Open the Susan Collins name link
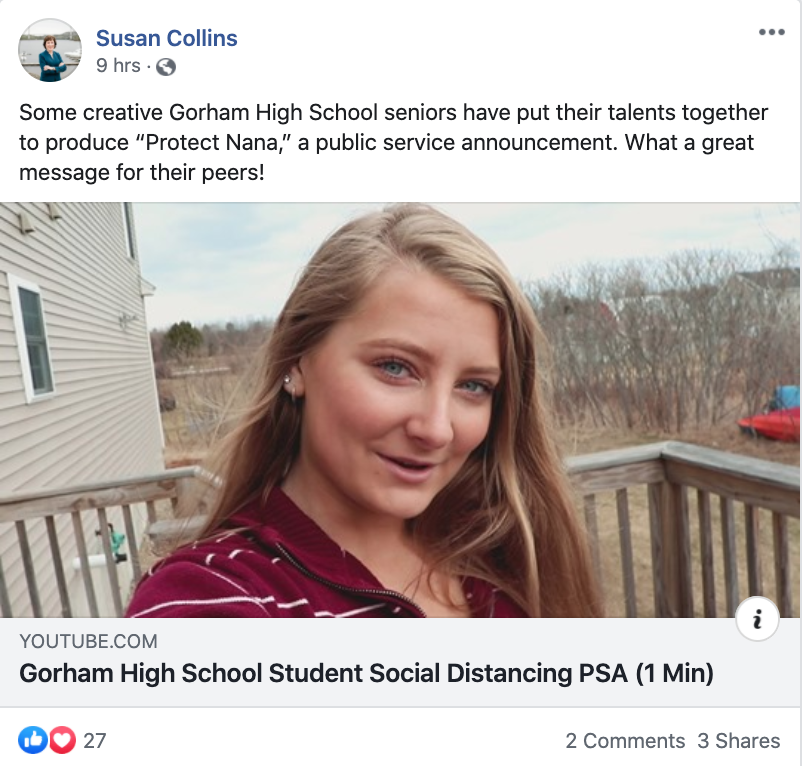Image resolution: width=802 pixels, height=766 pixels. coord(166,38)
